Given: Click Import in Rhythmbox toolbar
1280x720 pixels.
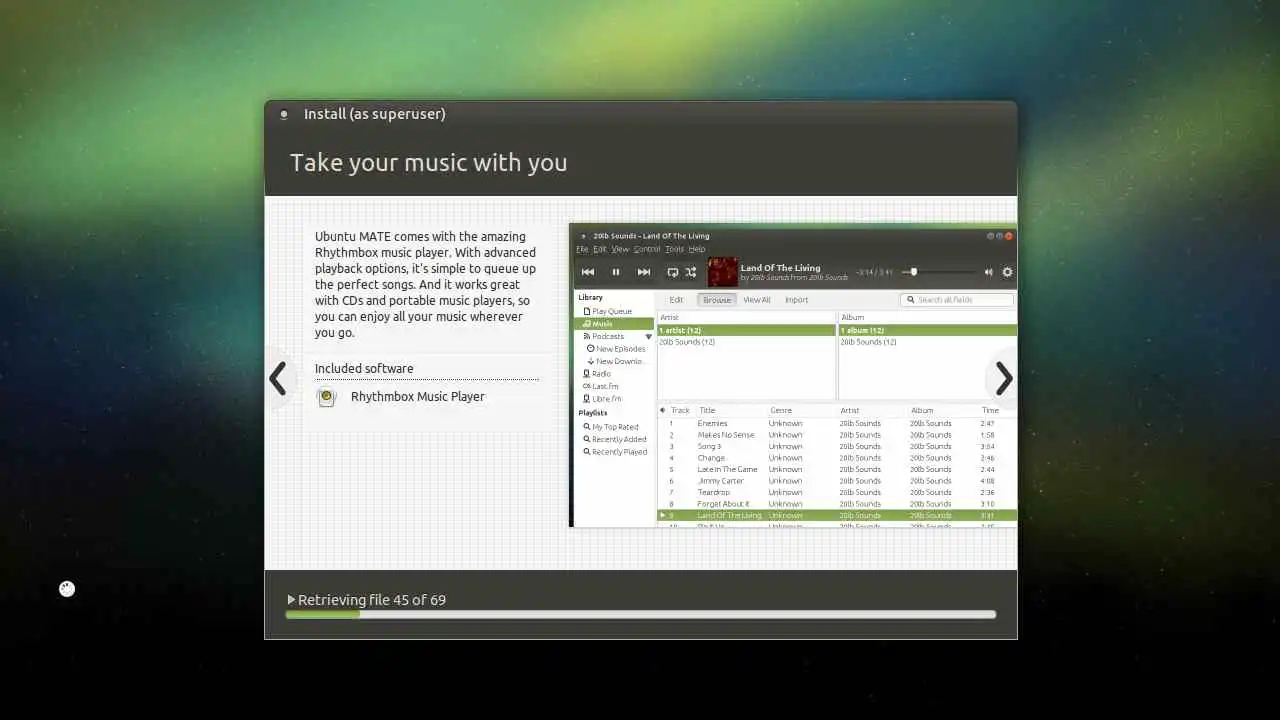Looking at the screenshot, I should click(x=797, y=300).
